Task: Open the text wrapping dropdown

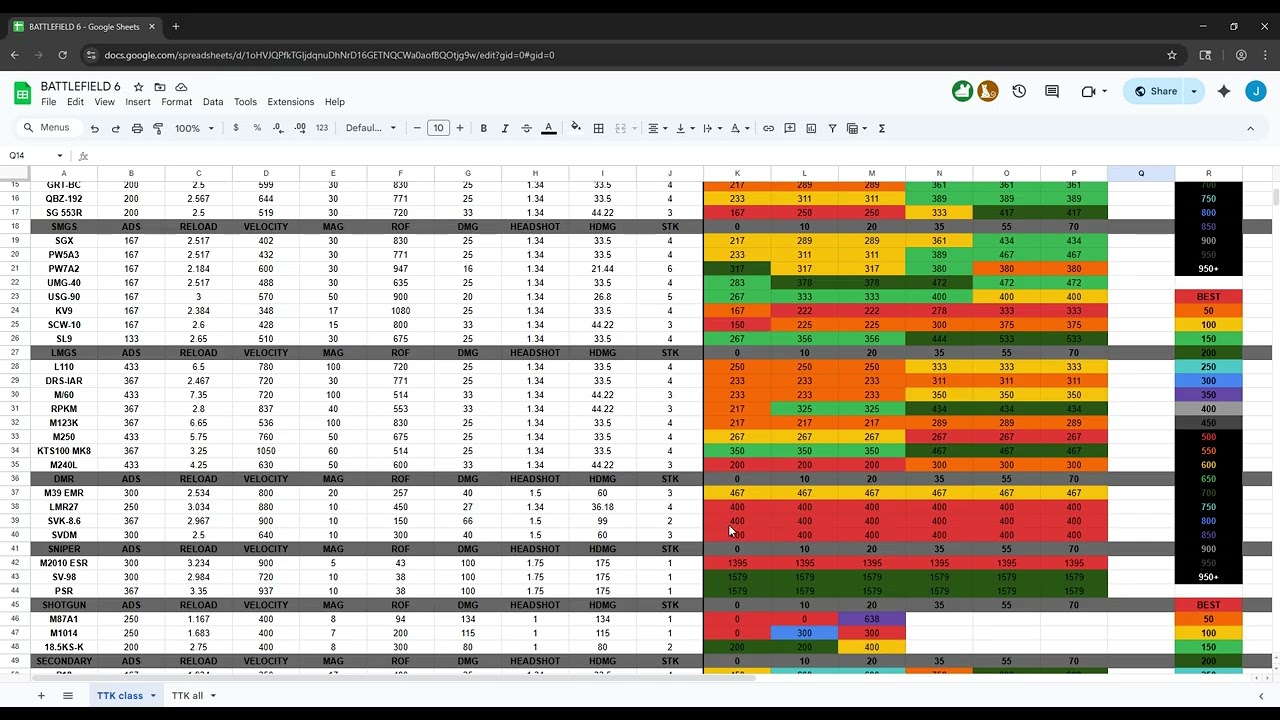Action: 711,128
